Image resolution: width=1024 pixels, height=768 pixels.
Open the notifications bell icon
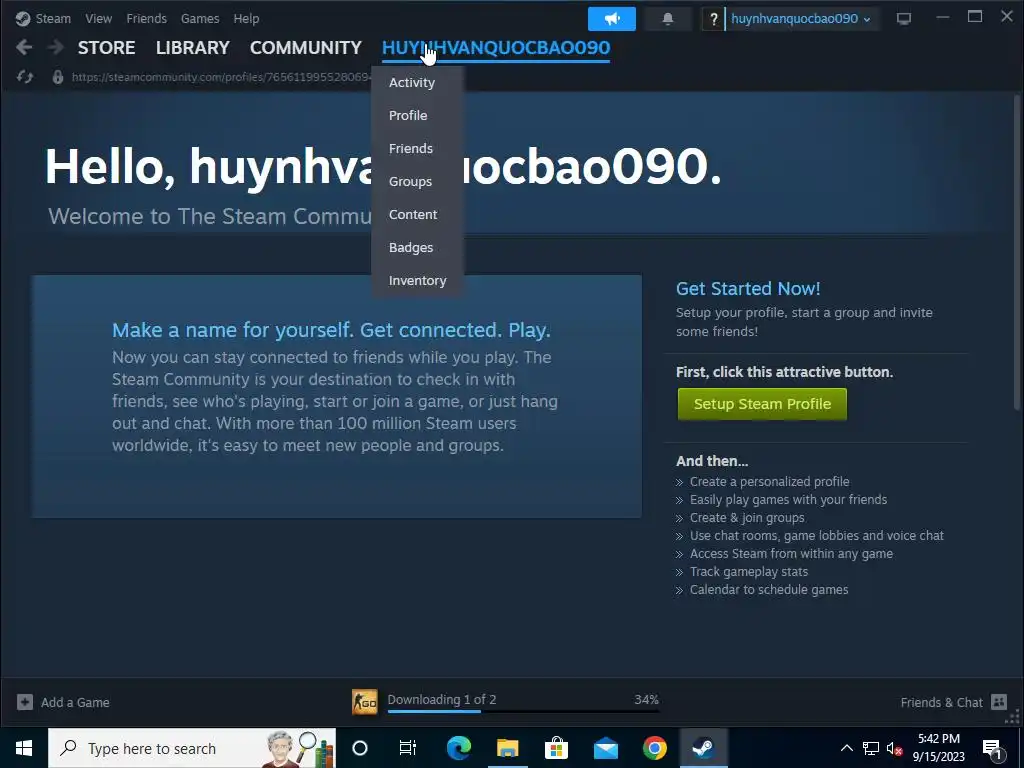click(667, 19)
